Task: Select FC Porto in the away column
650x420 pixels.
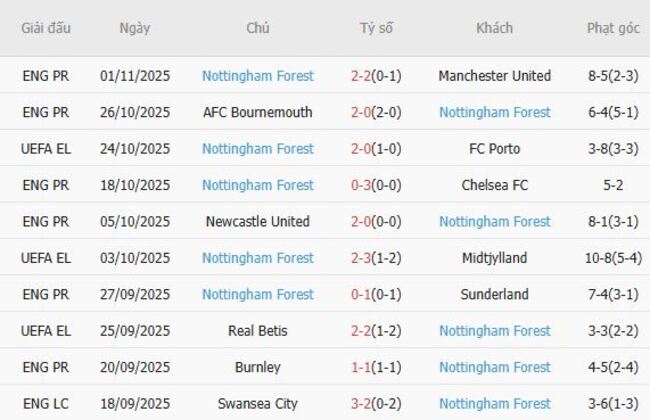Action: (x=494, y=149)
